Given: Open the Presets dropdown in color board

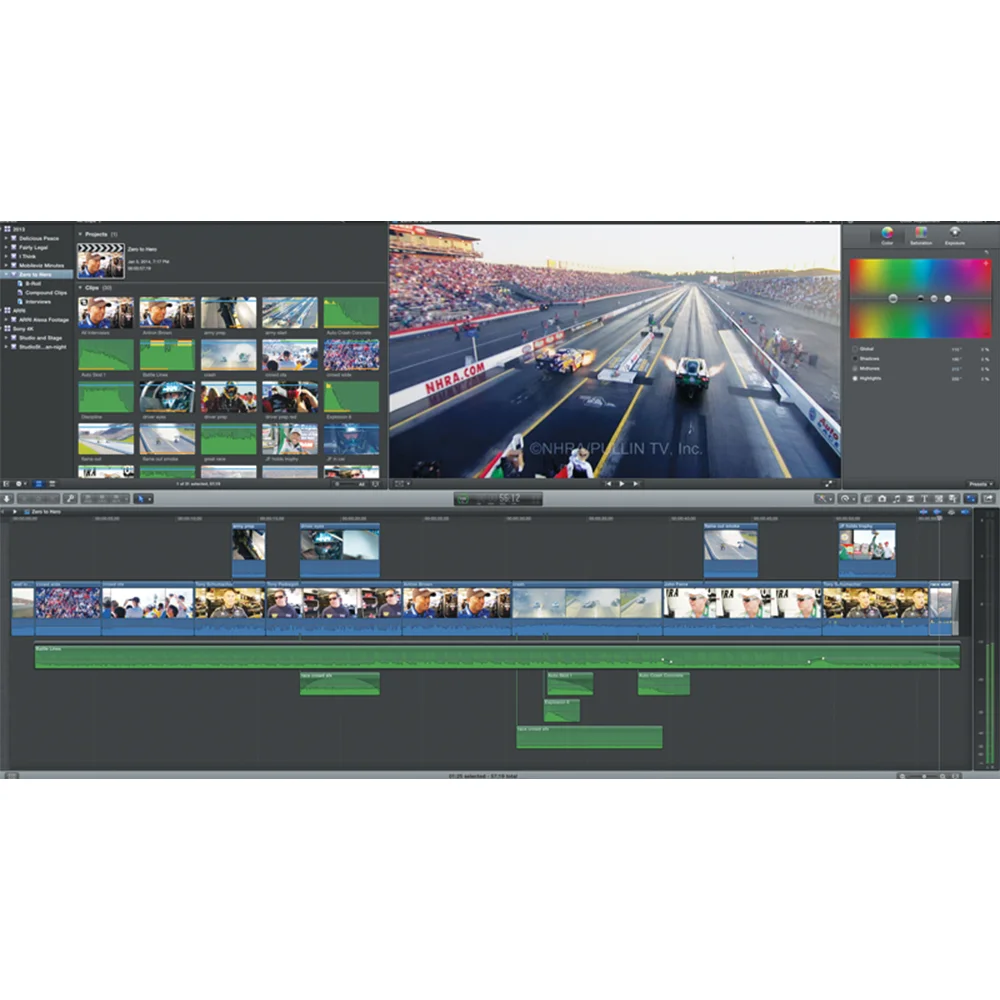Looking at the screenshot, I should pos(977,483).
